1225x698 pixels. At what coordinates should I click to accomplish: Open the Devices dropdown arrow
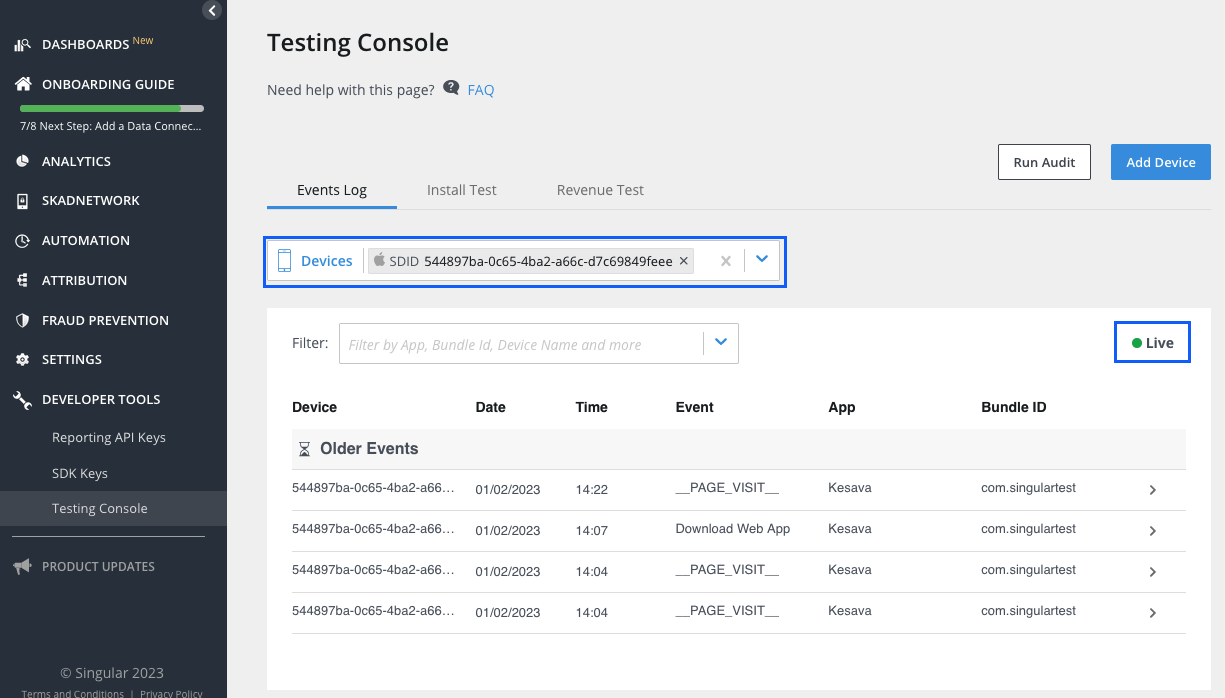coord(762,260)
